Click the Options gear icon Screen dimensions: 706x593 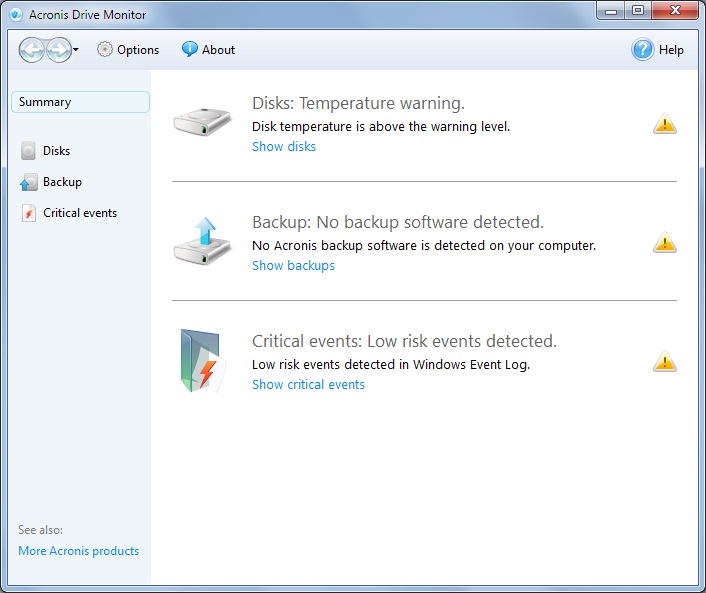point(104,50)
